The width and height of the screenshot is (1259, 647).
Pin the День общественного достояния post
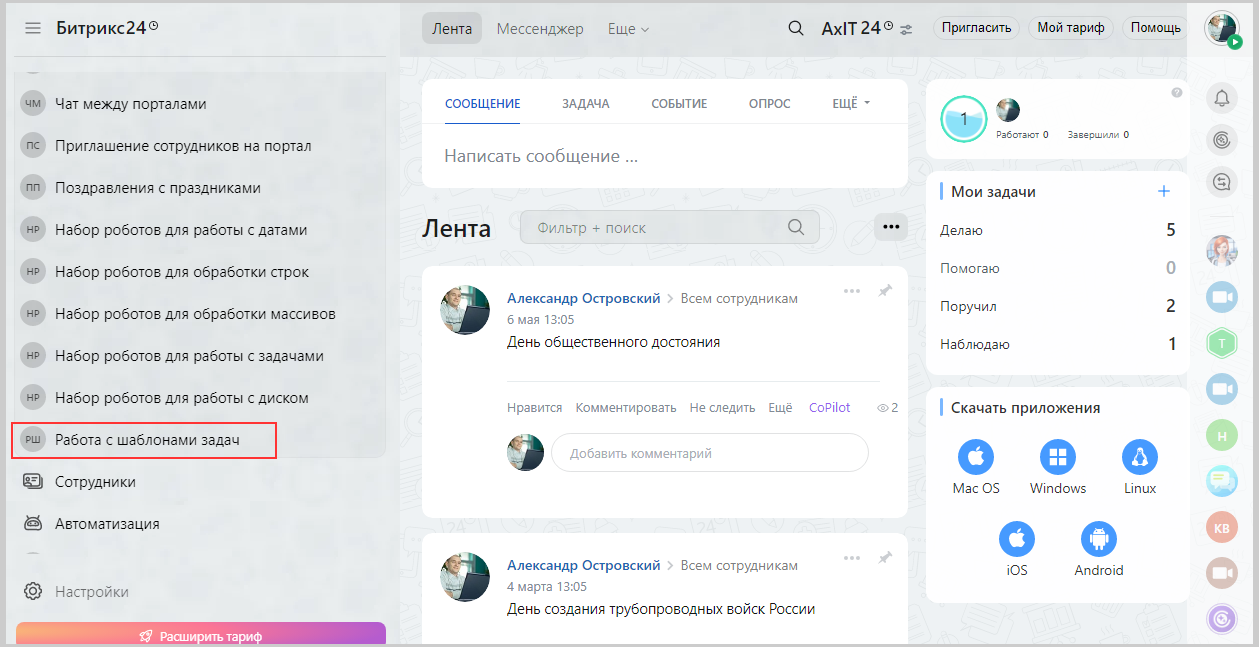click(x=885, y=291)
